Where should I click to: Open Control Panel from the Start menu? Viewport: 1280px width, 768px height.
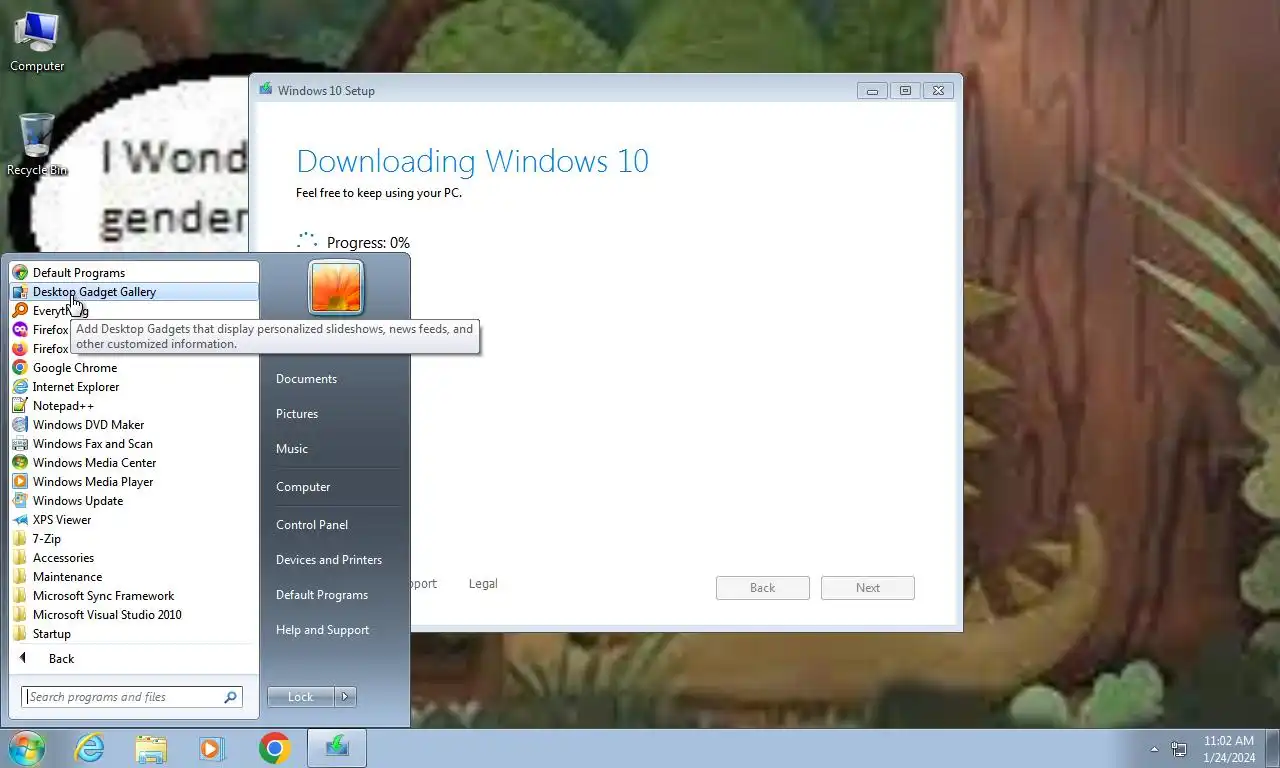(336, 524)
